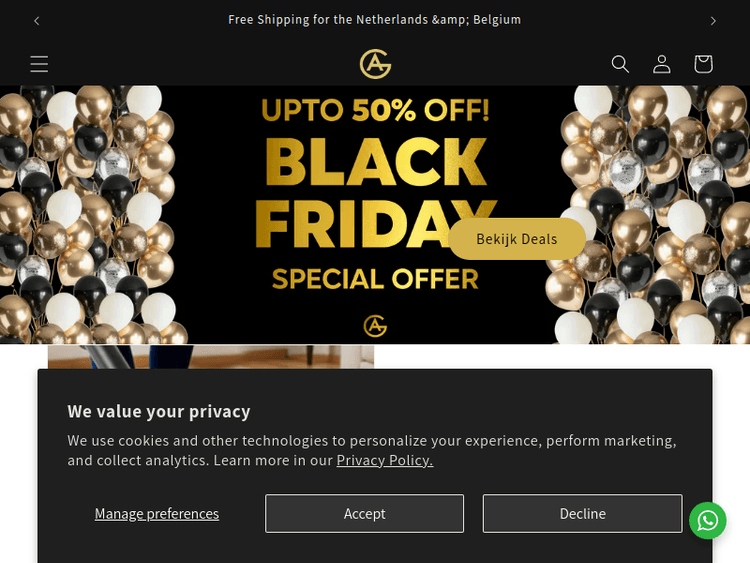Click the 'UPTO 50% OFF!' banner text
The width and height of the screenshot is (750, 563).
pyautogui.click(x=375, y=110)
